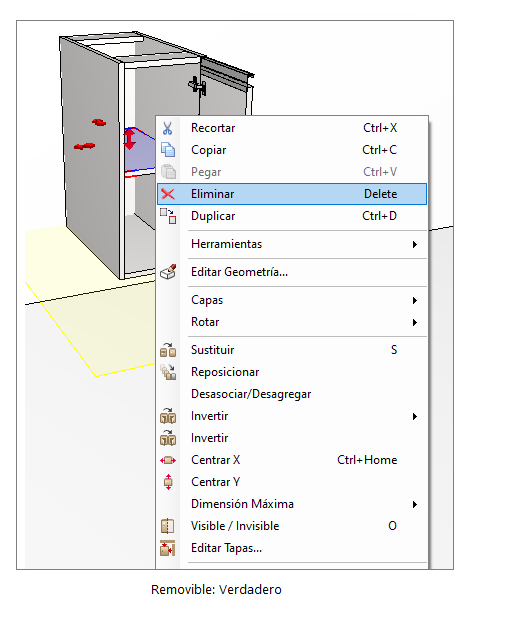Screen dimensions: 506x623
Task: Click the Sustituir cabinets icon
Action: click(x=168, y=350)
